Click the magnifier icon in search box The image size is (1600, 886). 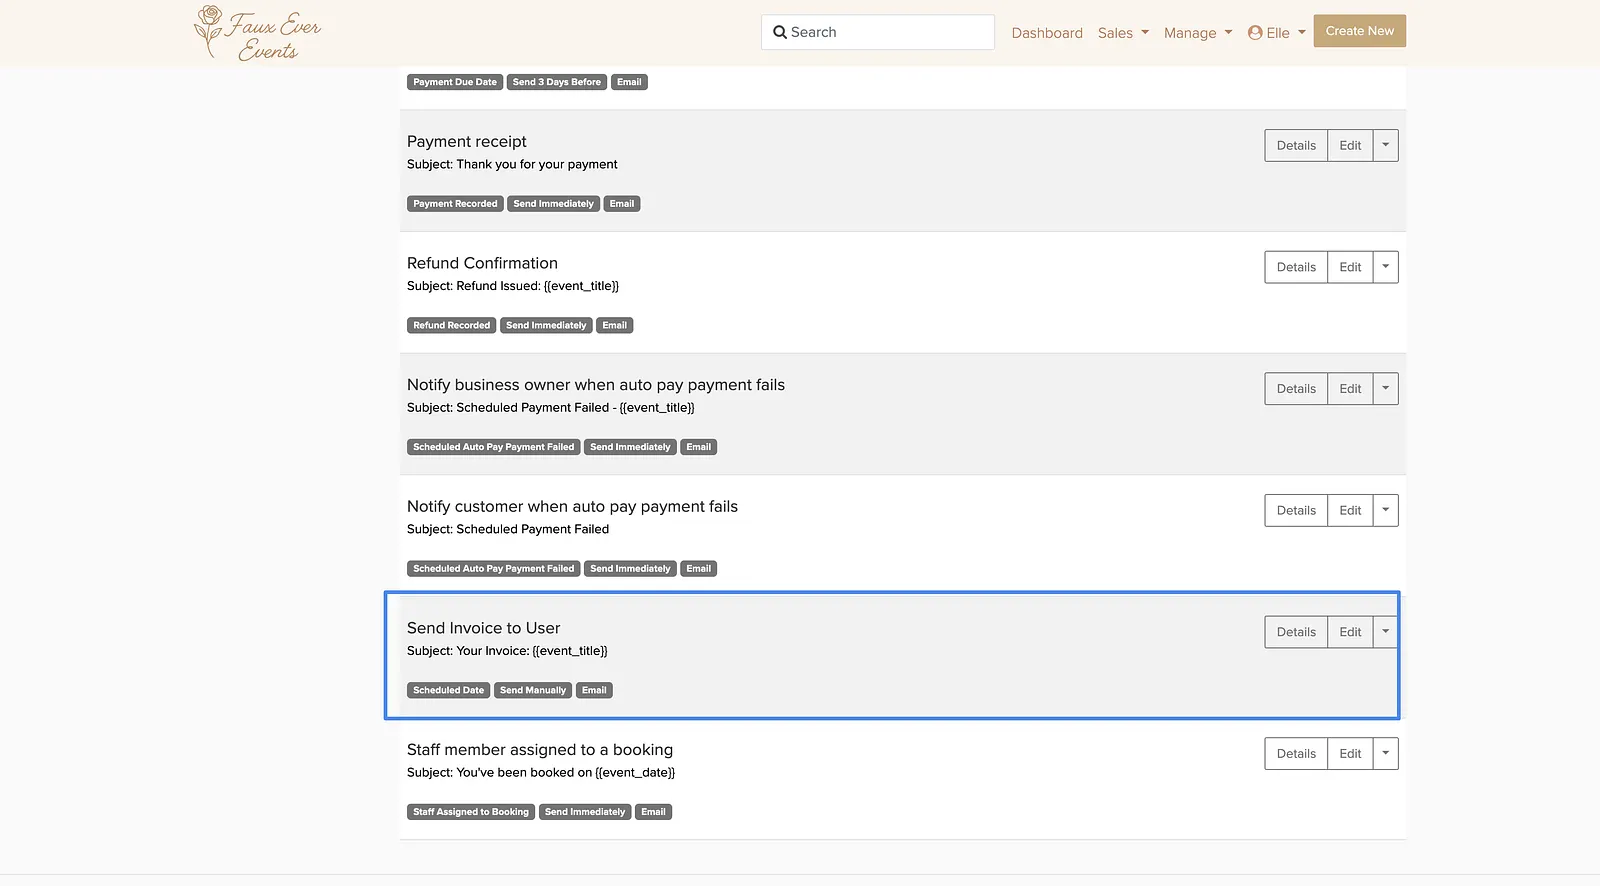(x=780, y=32)
